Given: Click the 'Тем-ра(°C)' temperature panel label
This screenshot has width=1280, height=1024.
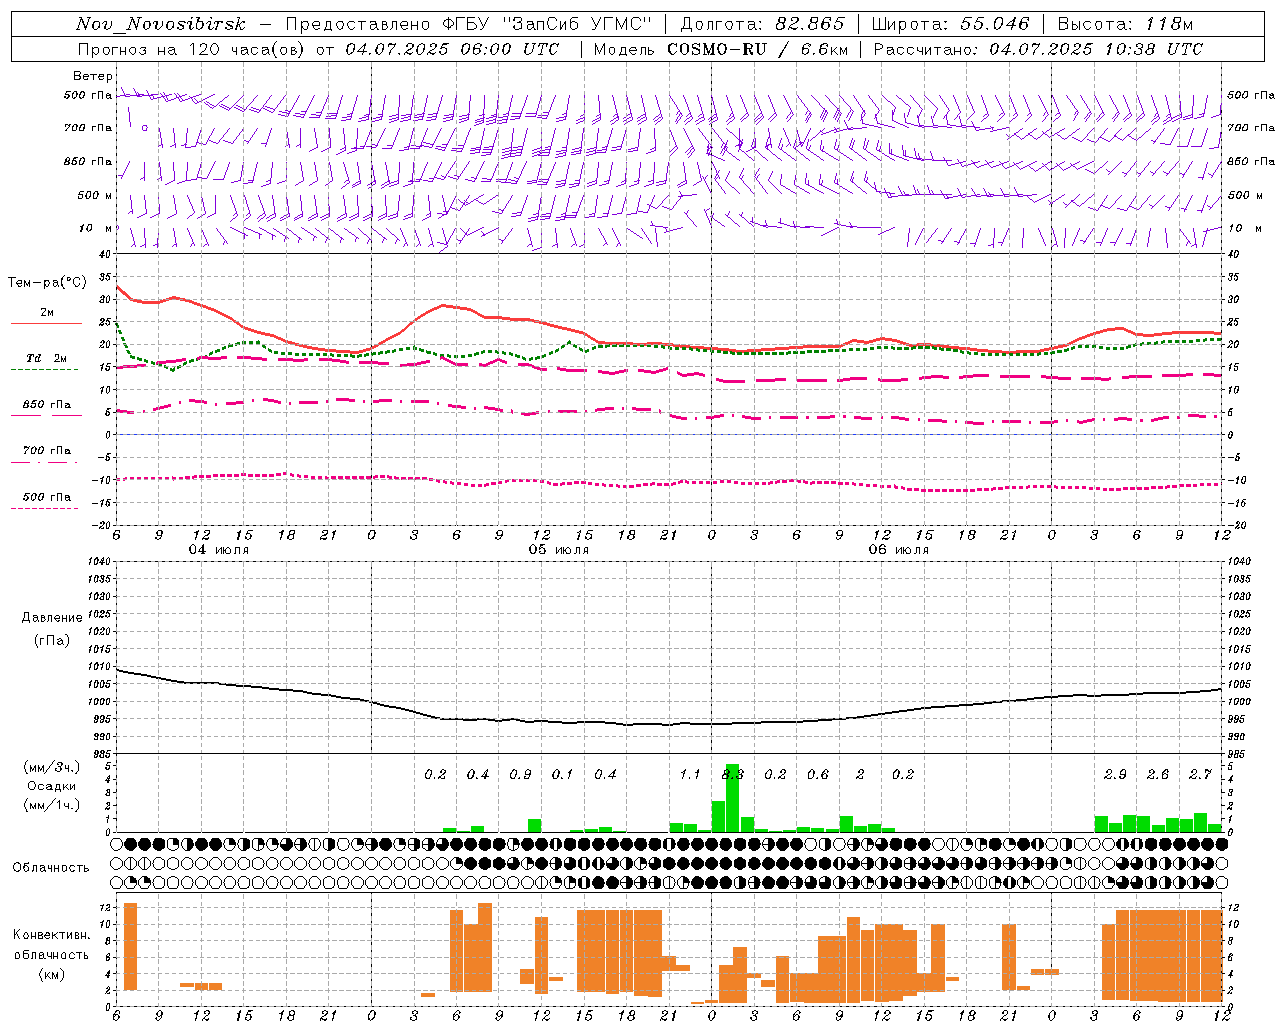Looking at the screenshot, I should [x=47, y=283].
